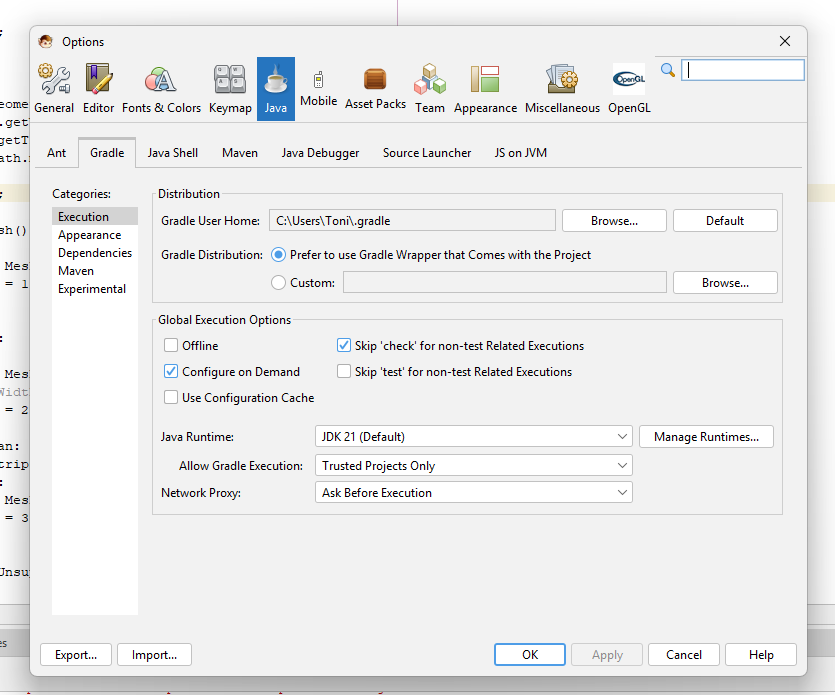Enable Use Configuration Cache
Image resolution: width=835 pixels, height=695 pixels.
[171, 398]
